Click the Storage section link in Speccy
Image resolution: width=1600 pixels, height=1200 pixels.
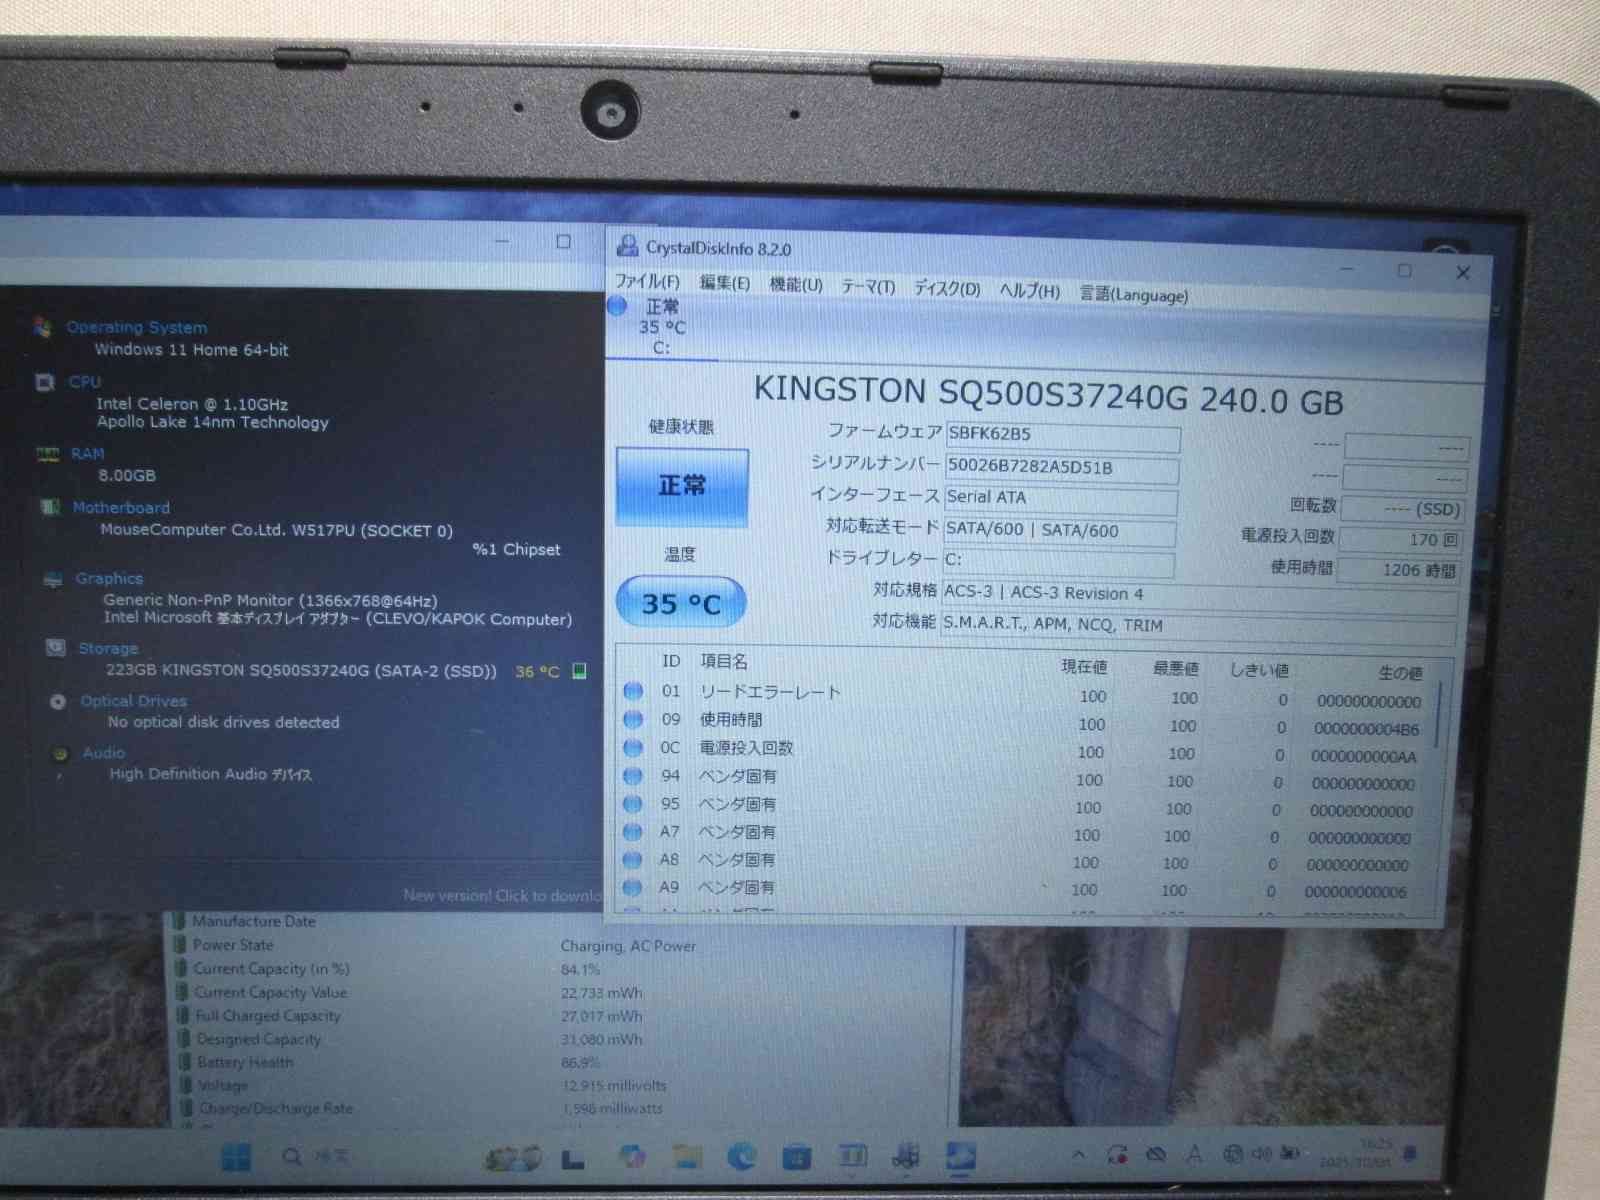point(108,648)
